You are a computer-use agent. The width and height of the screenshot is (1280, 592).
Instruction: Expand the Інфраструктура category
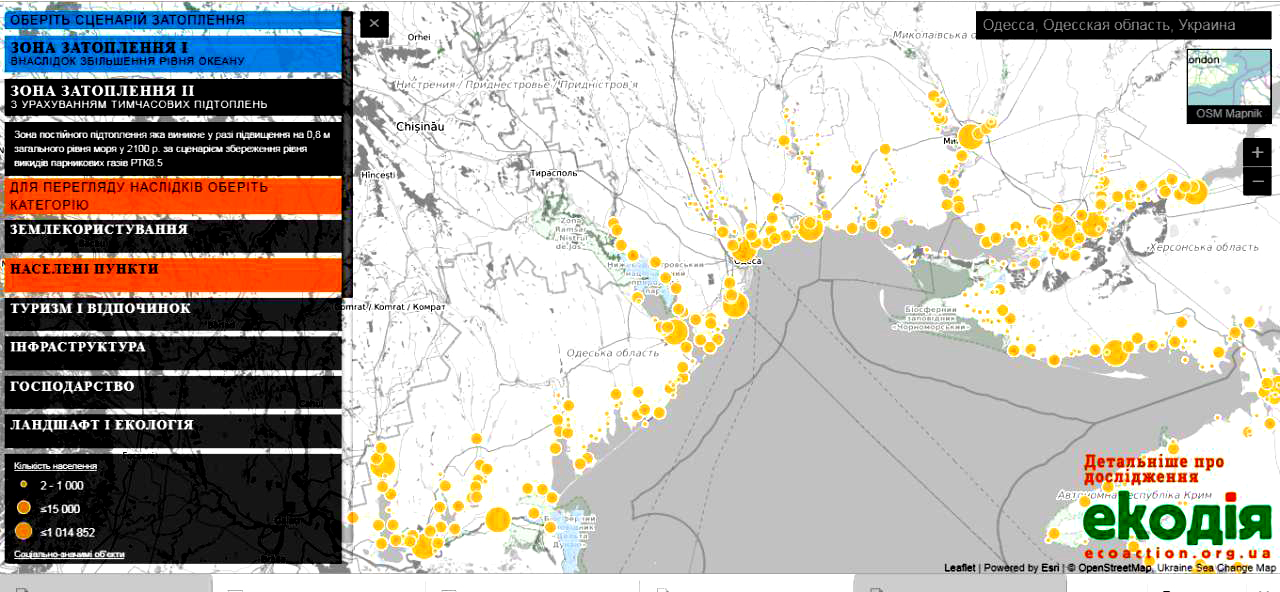[173, 348]
